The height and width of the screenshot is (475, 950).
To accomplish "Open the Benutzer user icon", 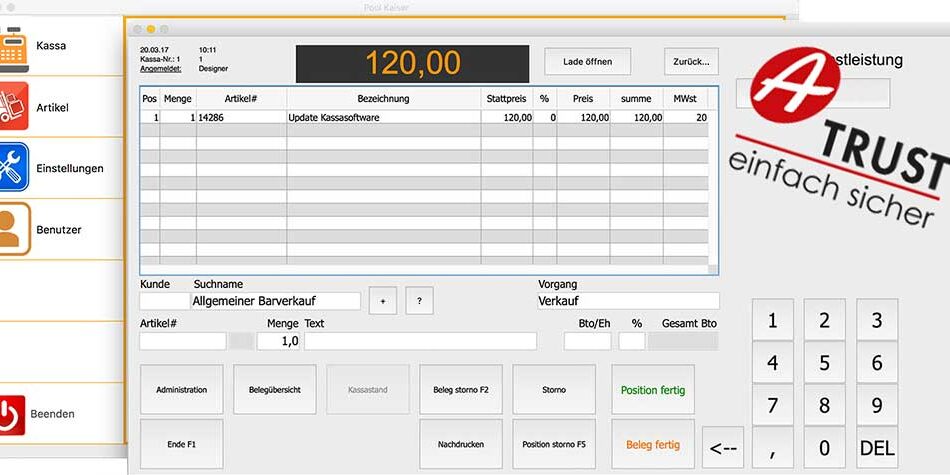I will pyautogui.click(x=13, y=229).
